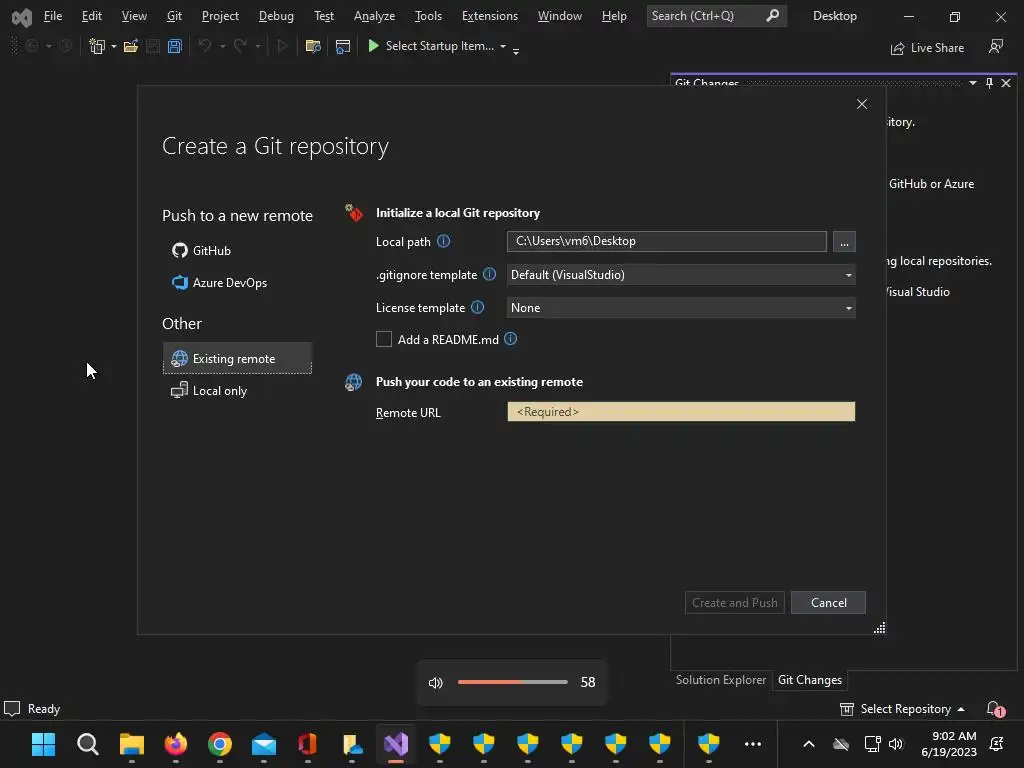The image size is (1024, 768).
Task: Open the Mail app from taskbar
Action: pyautogui.click(x=264, y=744)
